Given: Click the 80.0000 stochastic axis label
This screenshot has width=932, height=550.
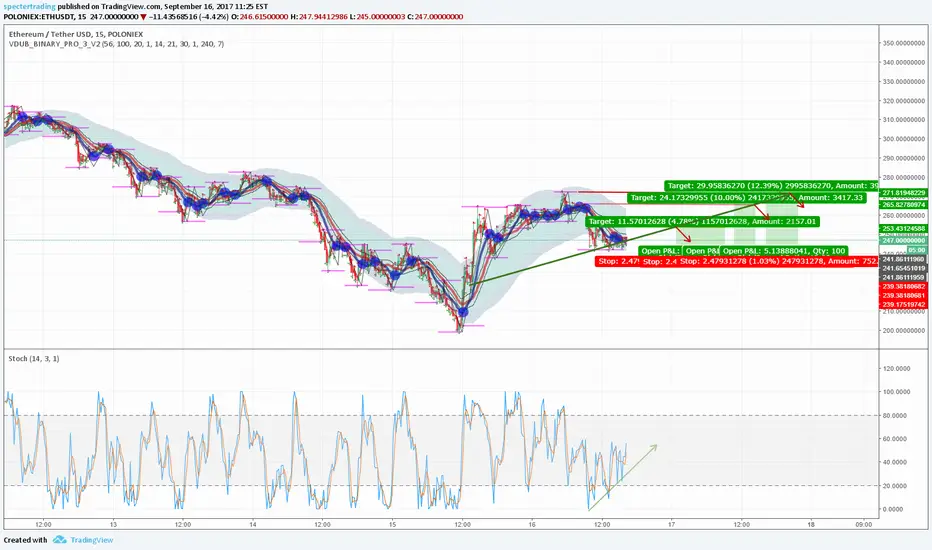Looking at the screenshot, I should (896, 416).
